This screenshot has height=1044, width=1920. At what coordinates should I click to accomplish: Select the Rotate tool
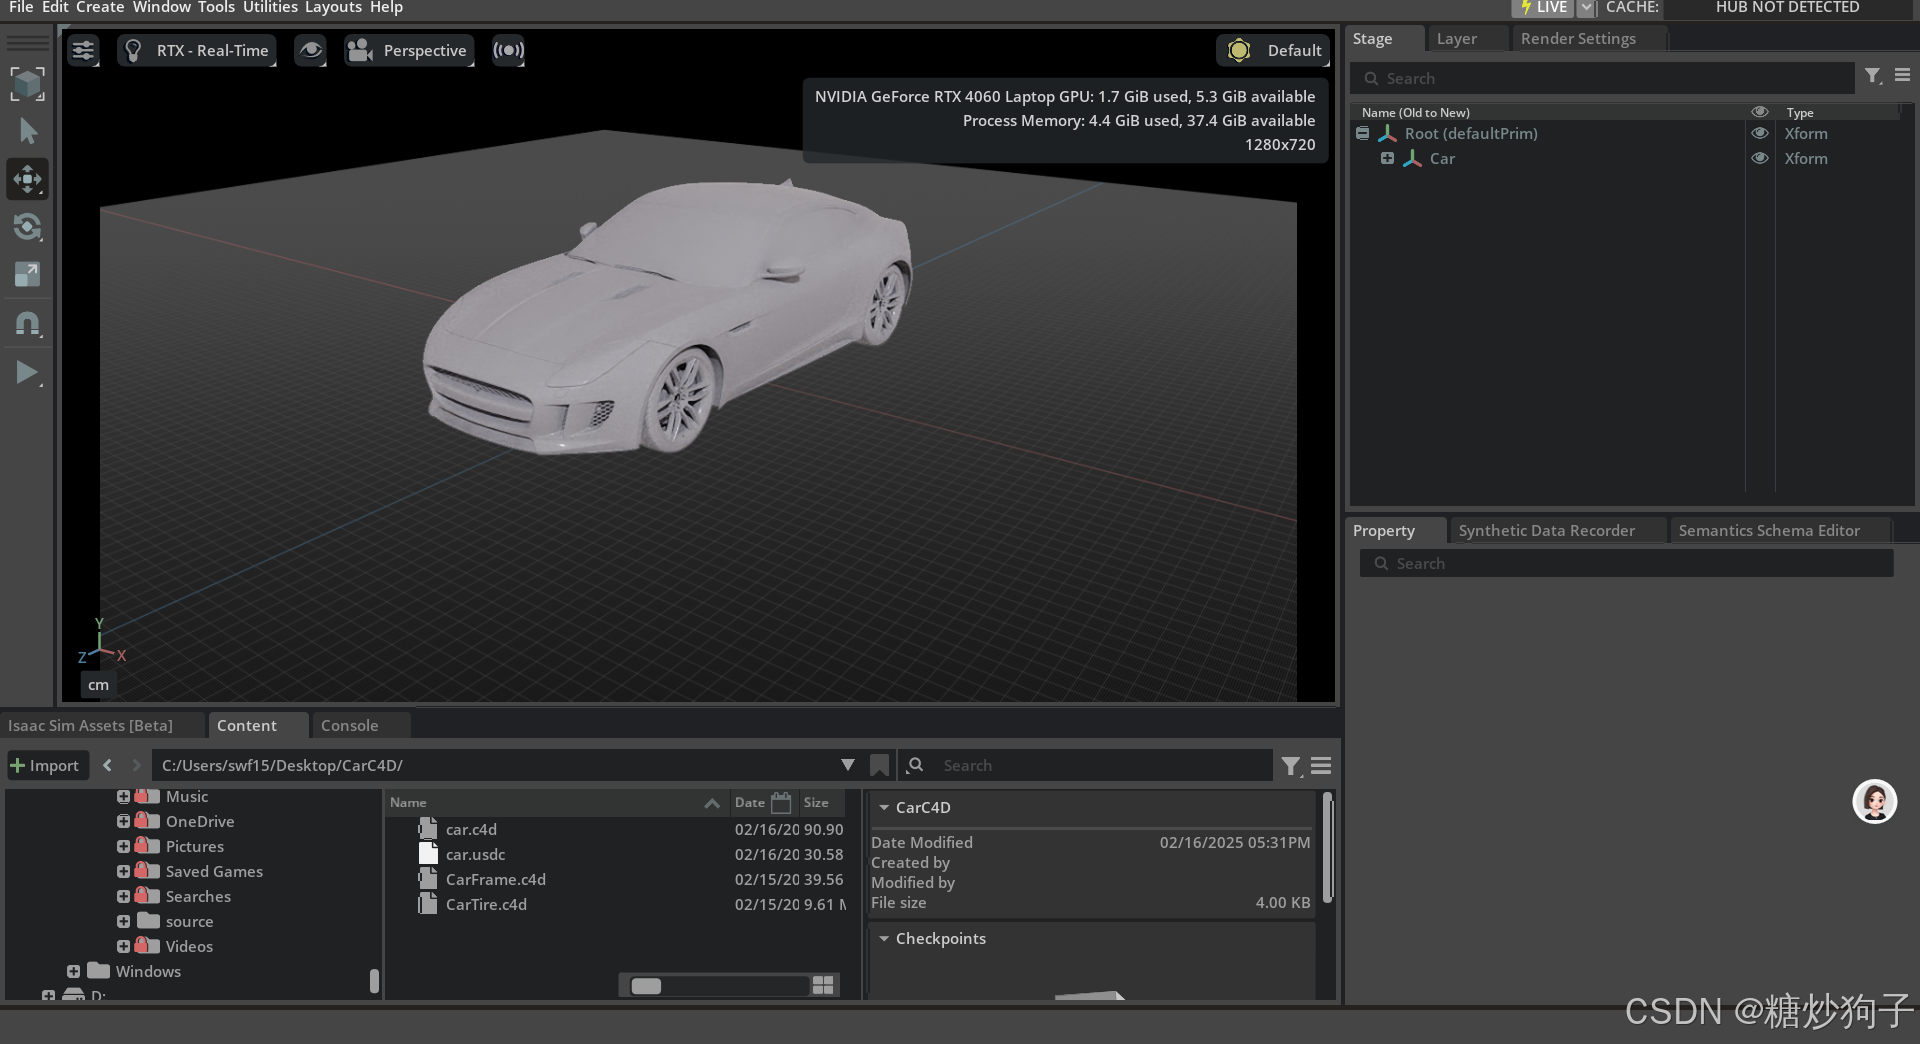[x=27, y=228]
